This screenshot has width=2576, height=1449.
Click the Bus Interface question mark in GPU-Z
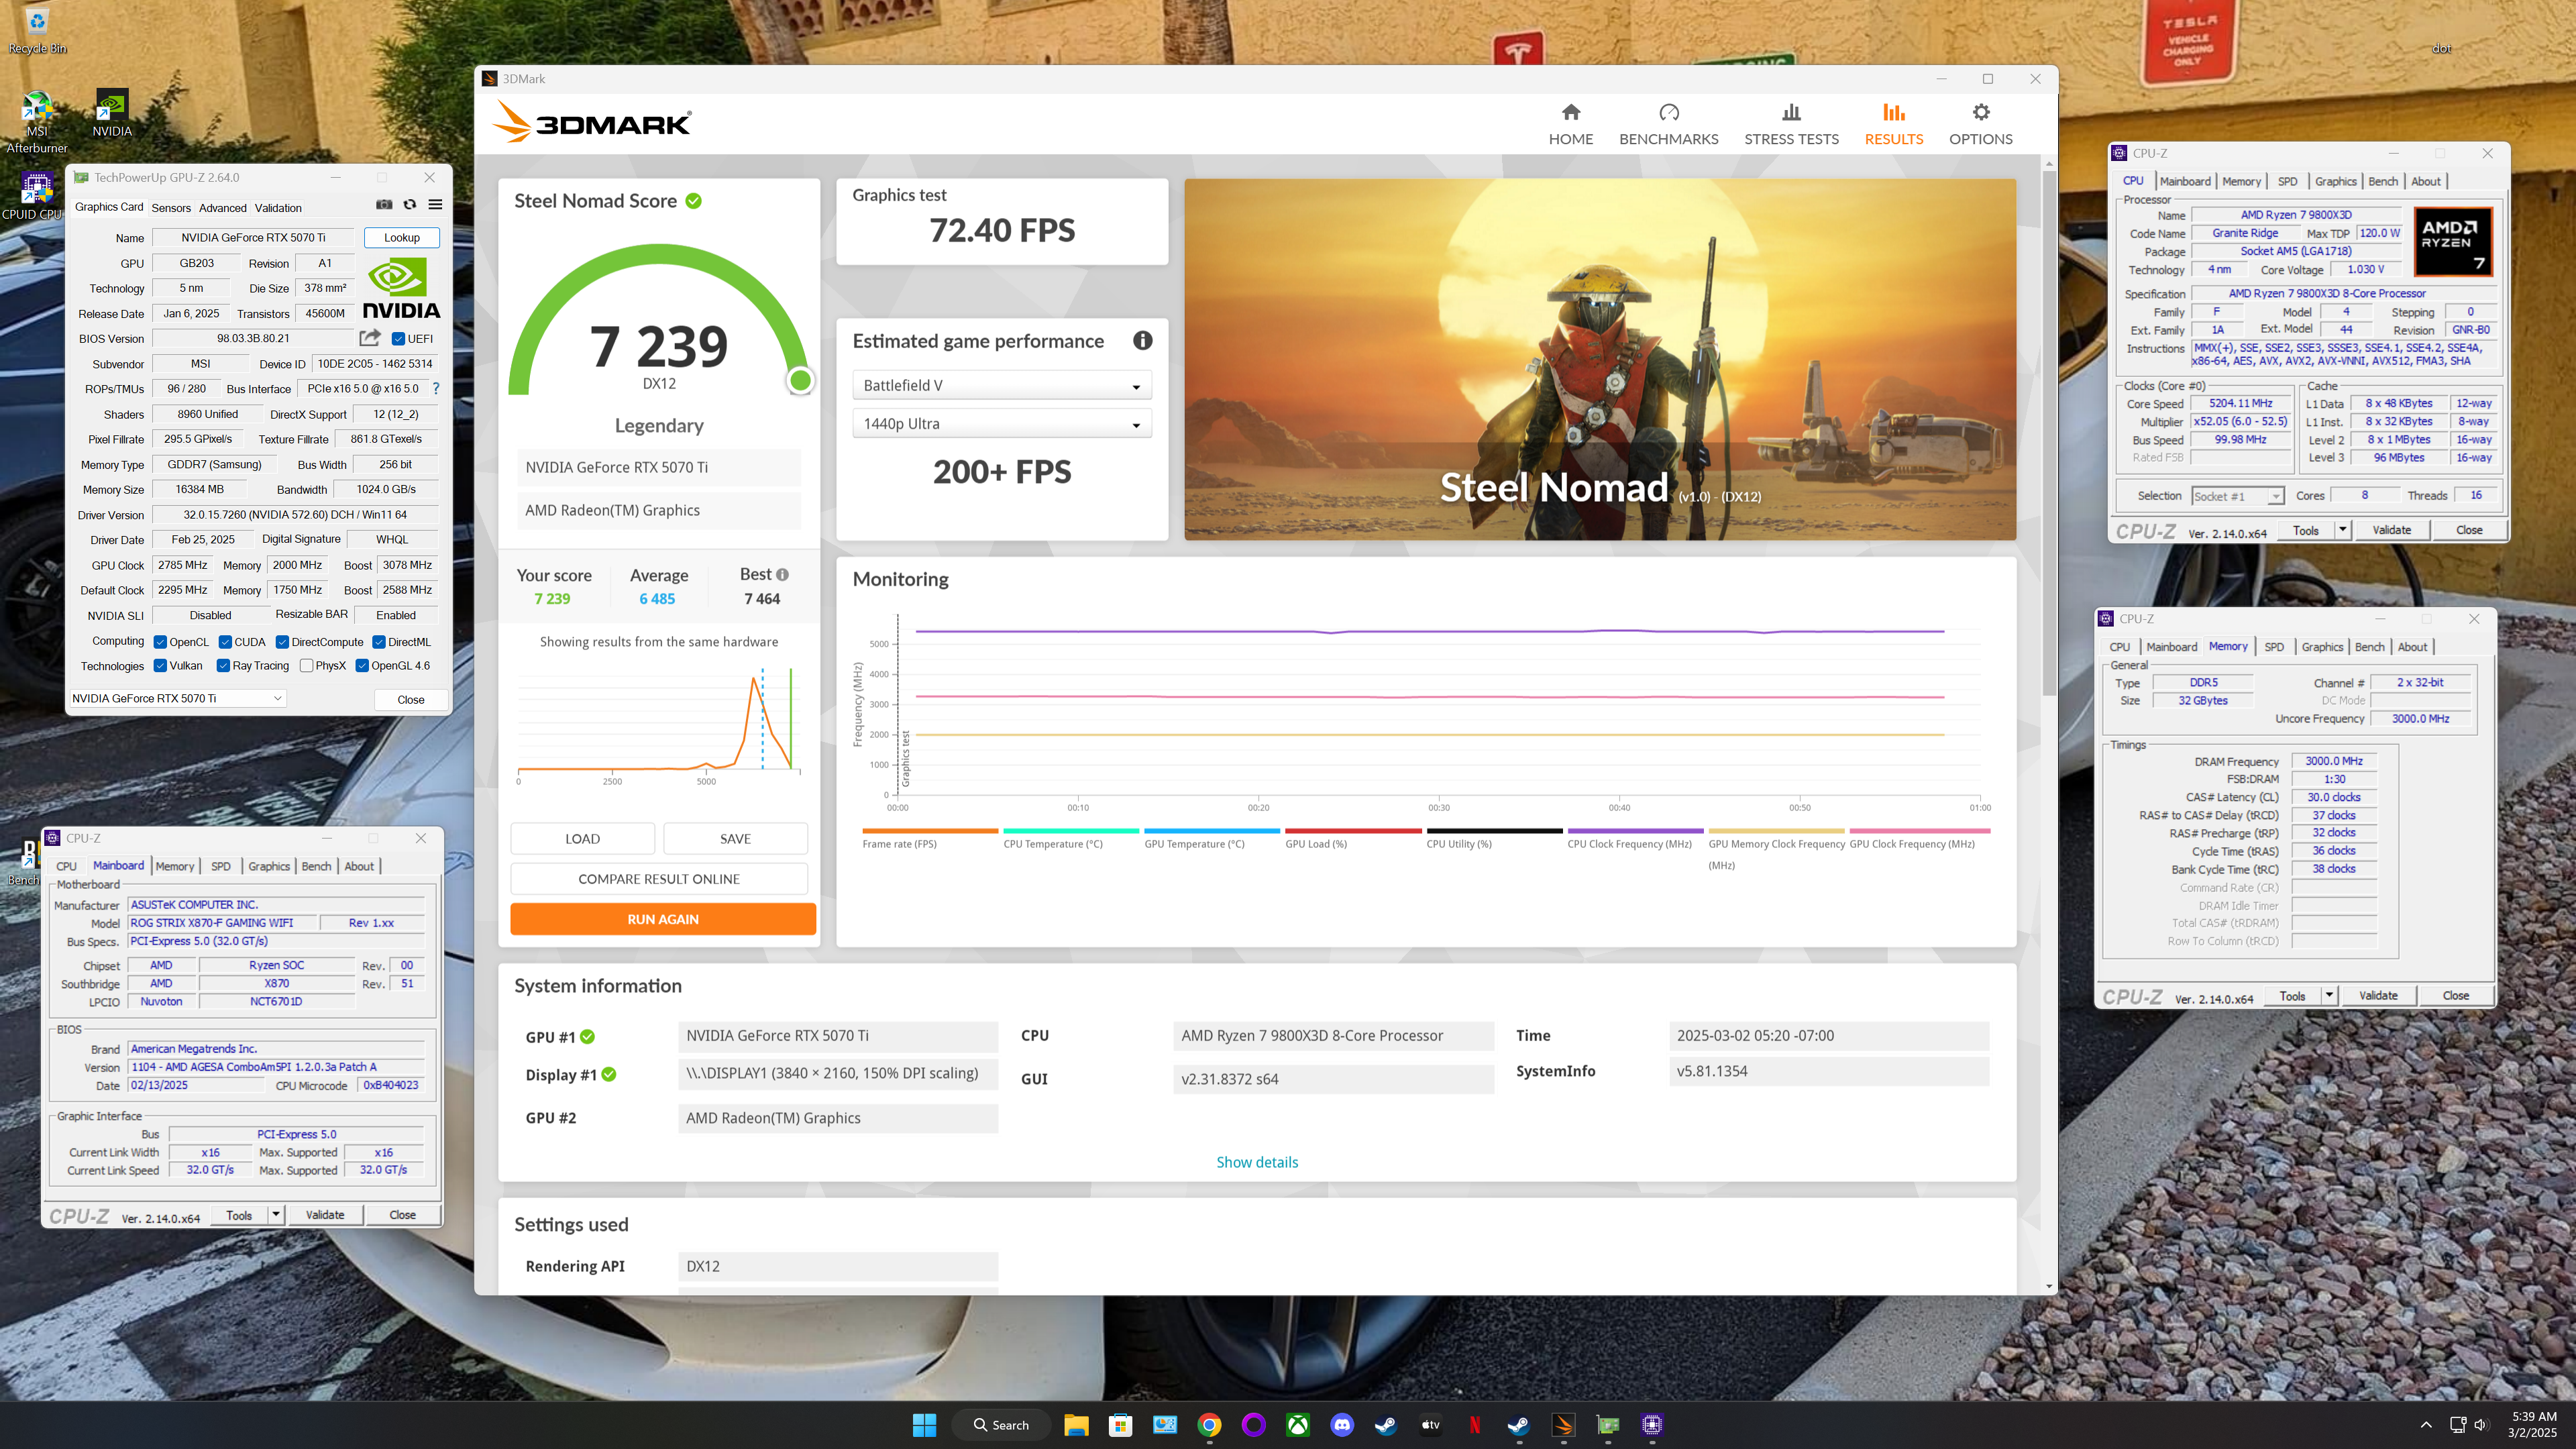click(436, 388)
